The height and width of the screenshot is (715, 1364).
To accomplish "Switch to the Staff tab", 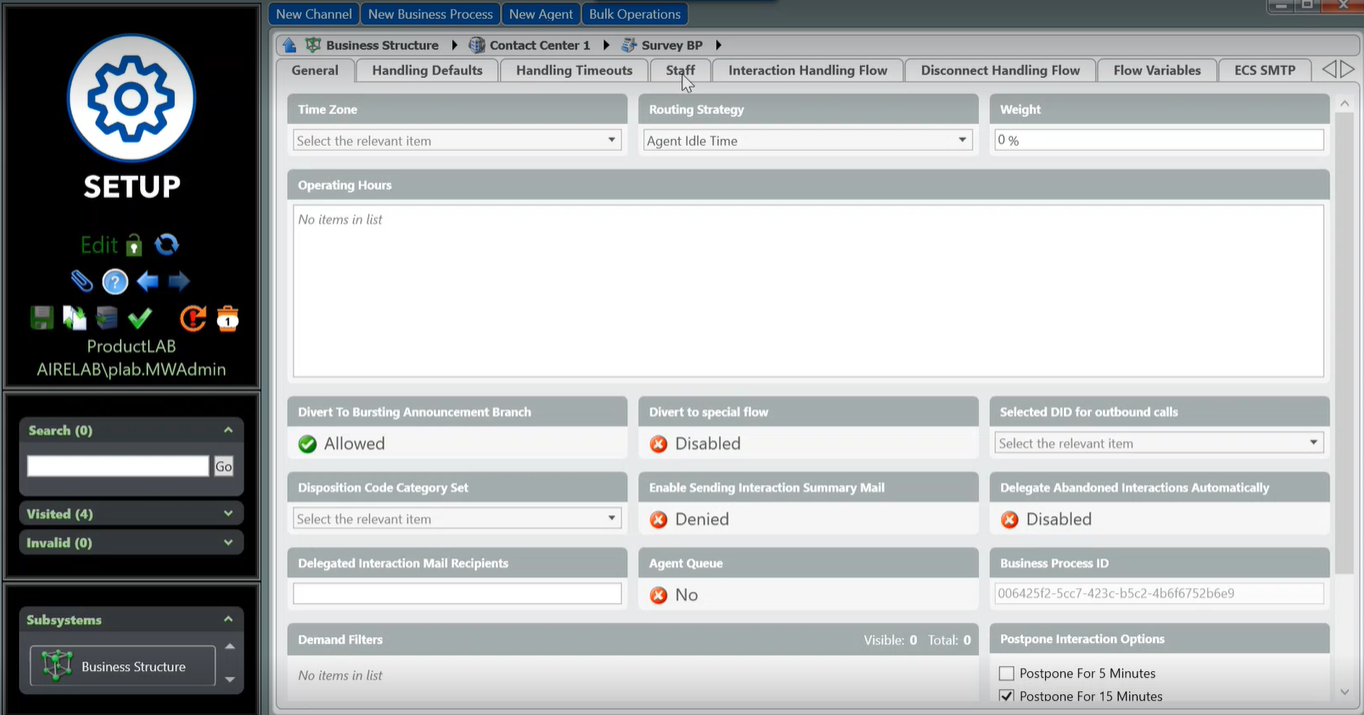I will pyautogui.click(x=680, y=70).
